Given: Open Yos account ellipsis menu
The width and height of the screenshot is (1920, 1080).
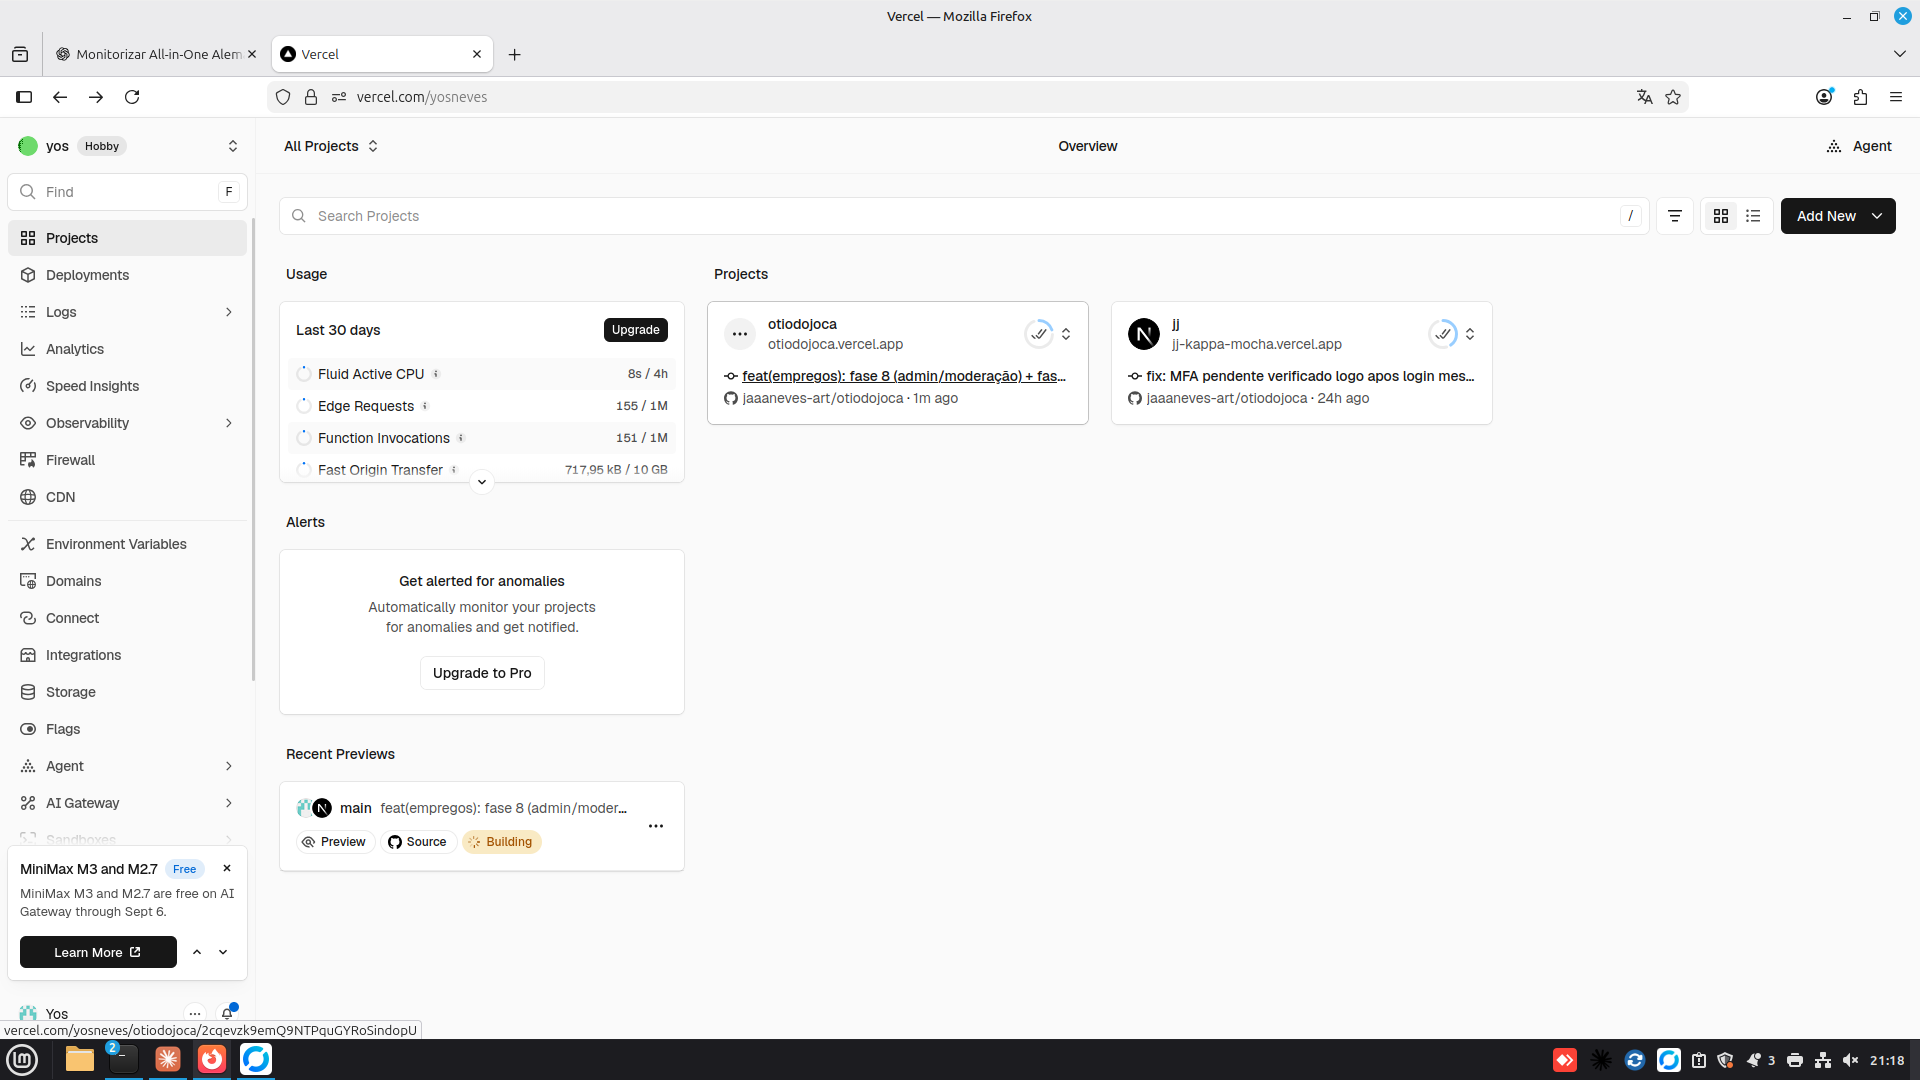Looking at the screenshot, I should point(195,1013).
